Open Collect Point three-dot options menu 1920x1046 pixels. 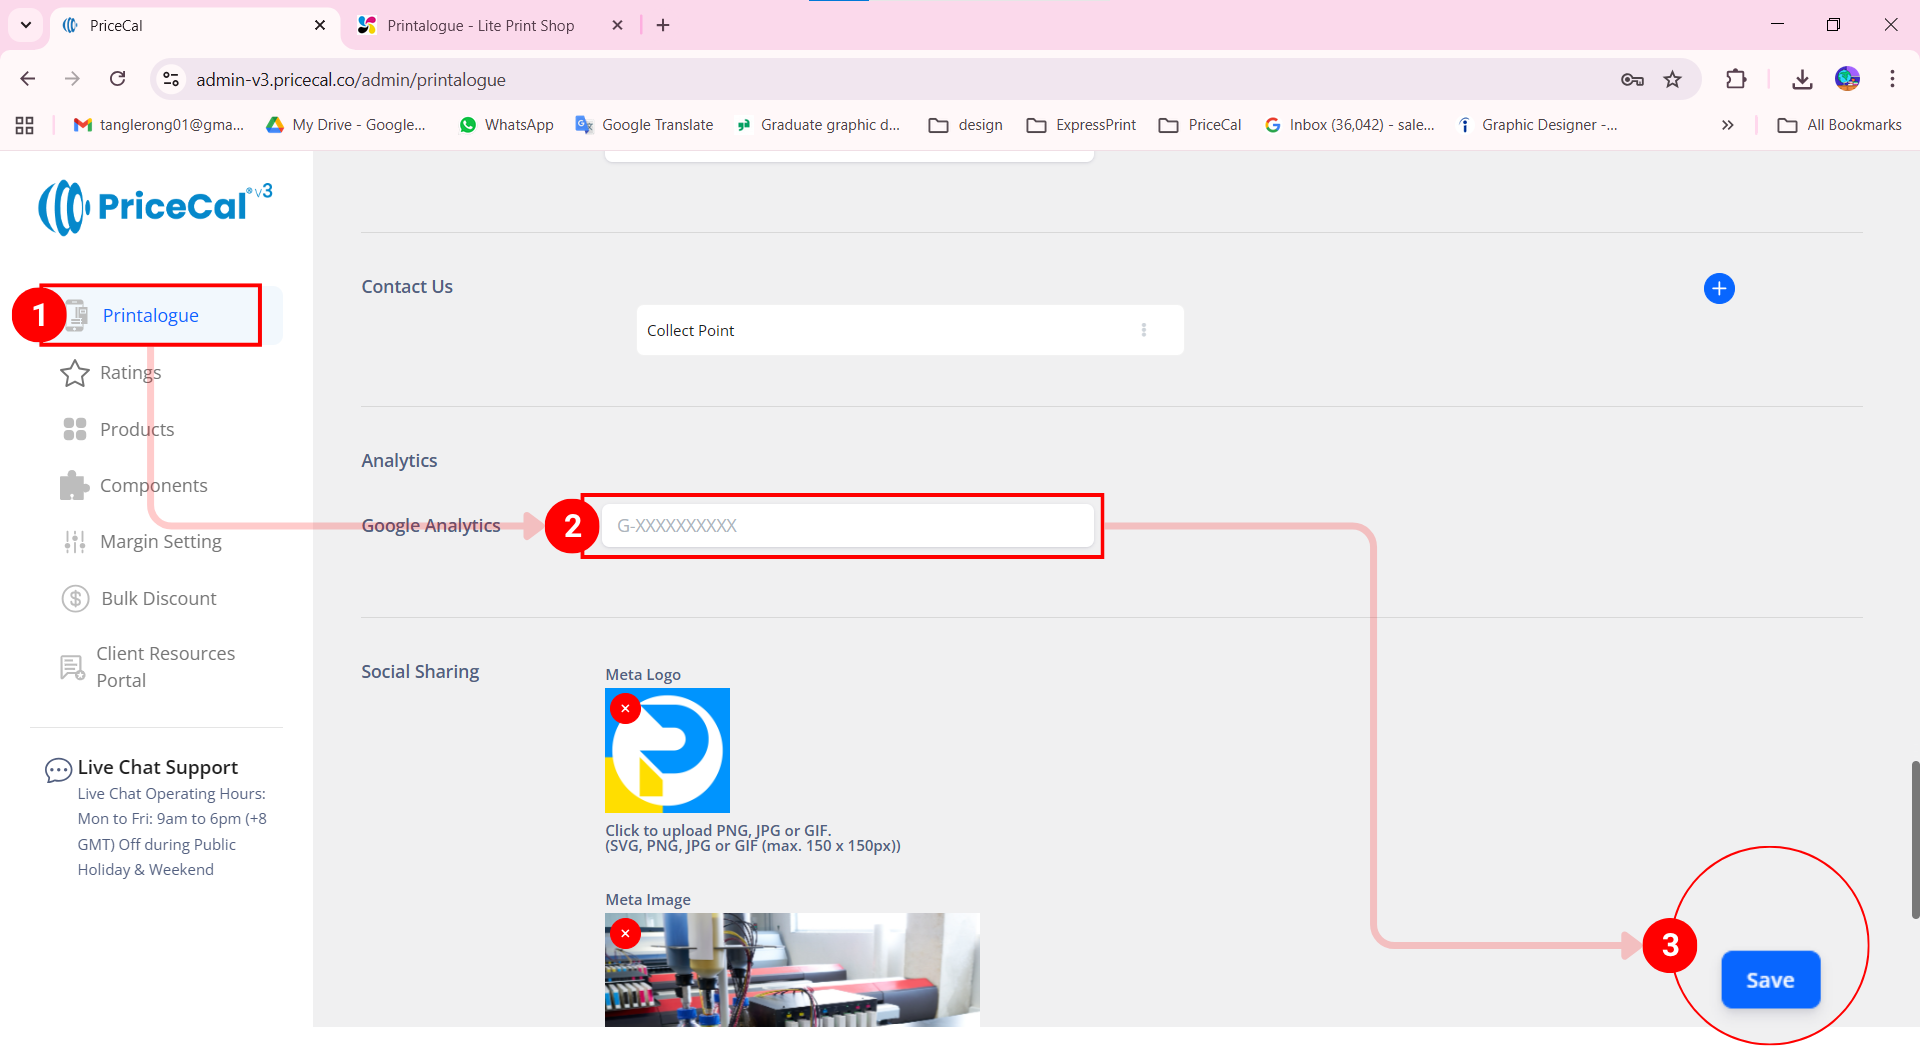(x=1143, y=330)
